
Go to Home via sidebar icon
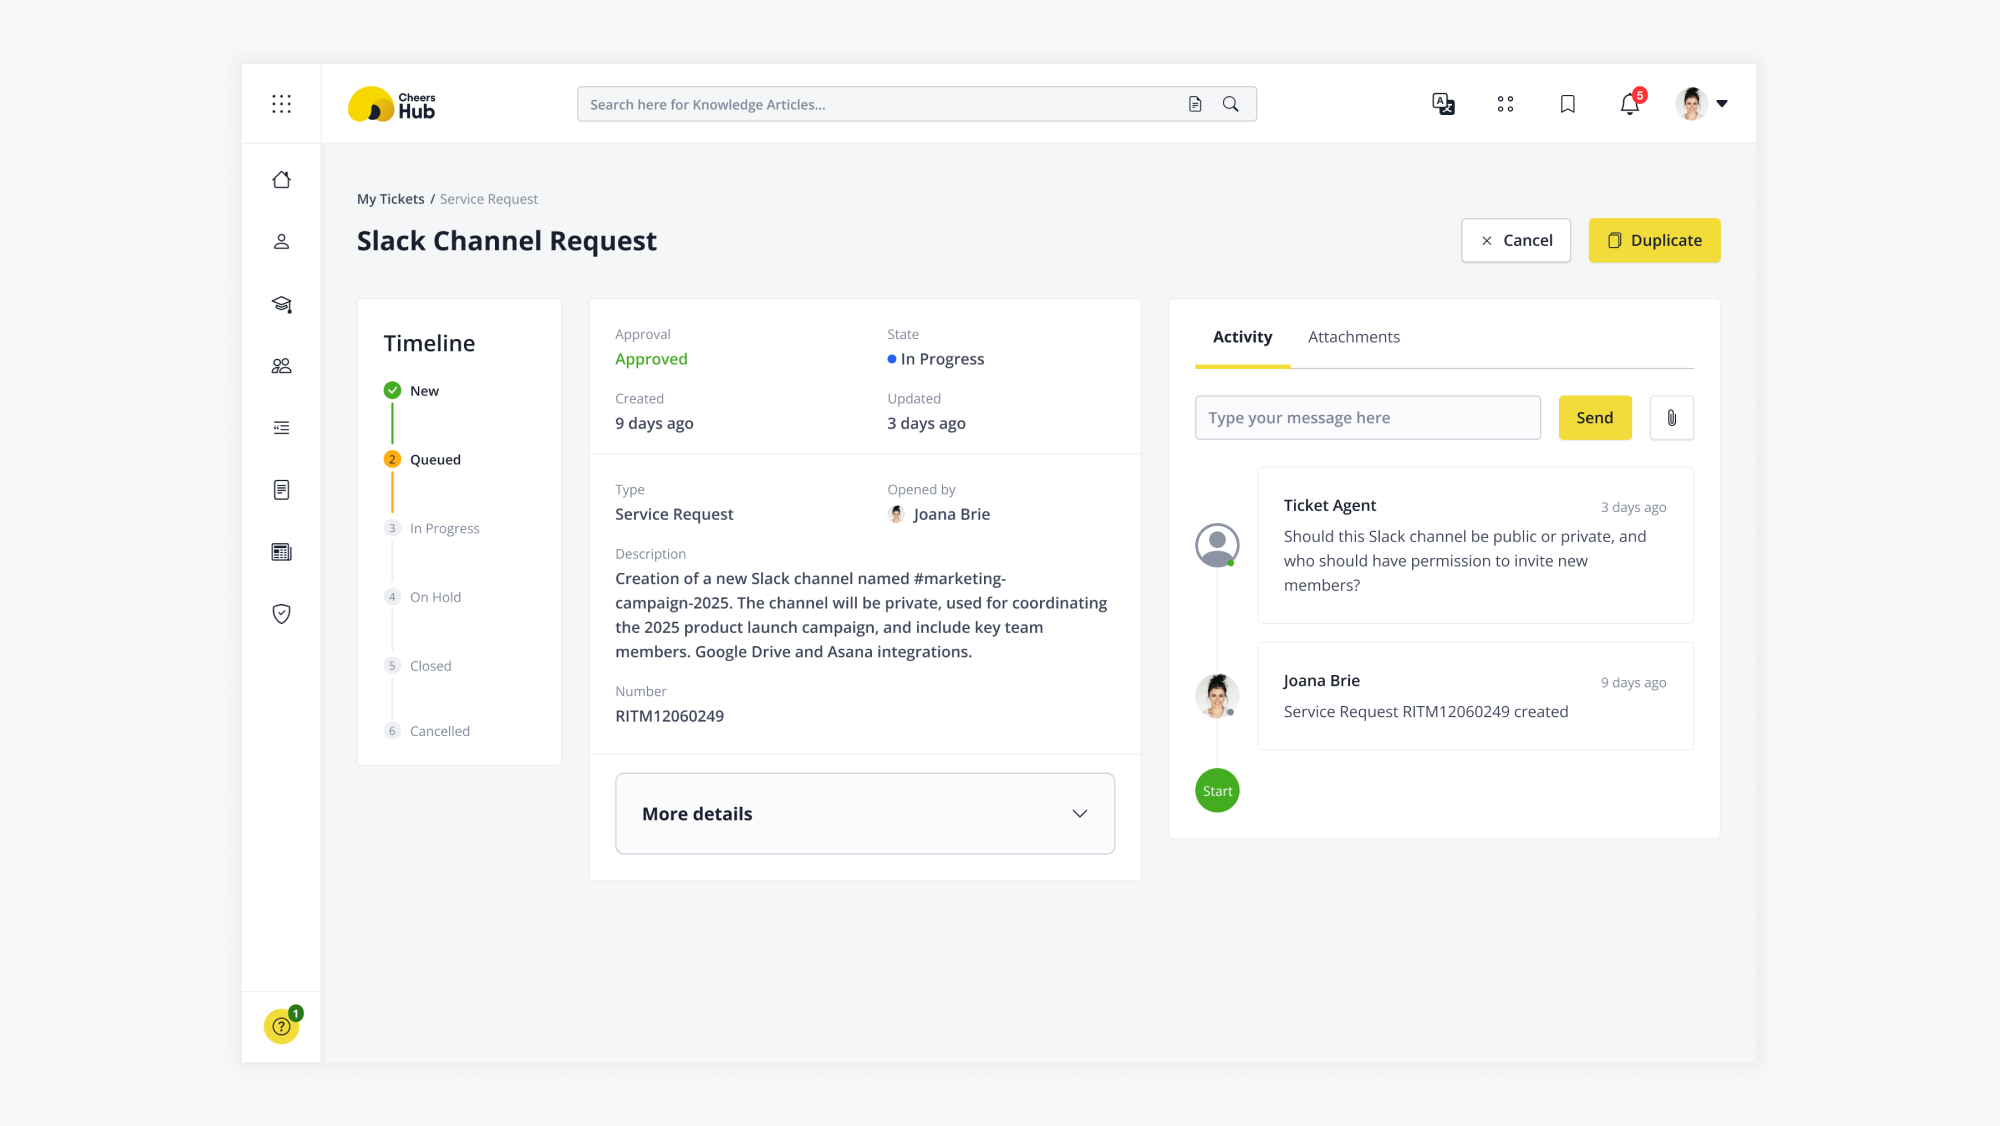click(281, 180)
